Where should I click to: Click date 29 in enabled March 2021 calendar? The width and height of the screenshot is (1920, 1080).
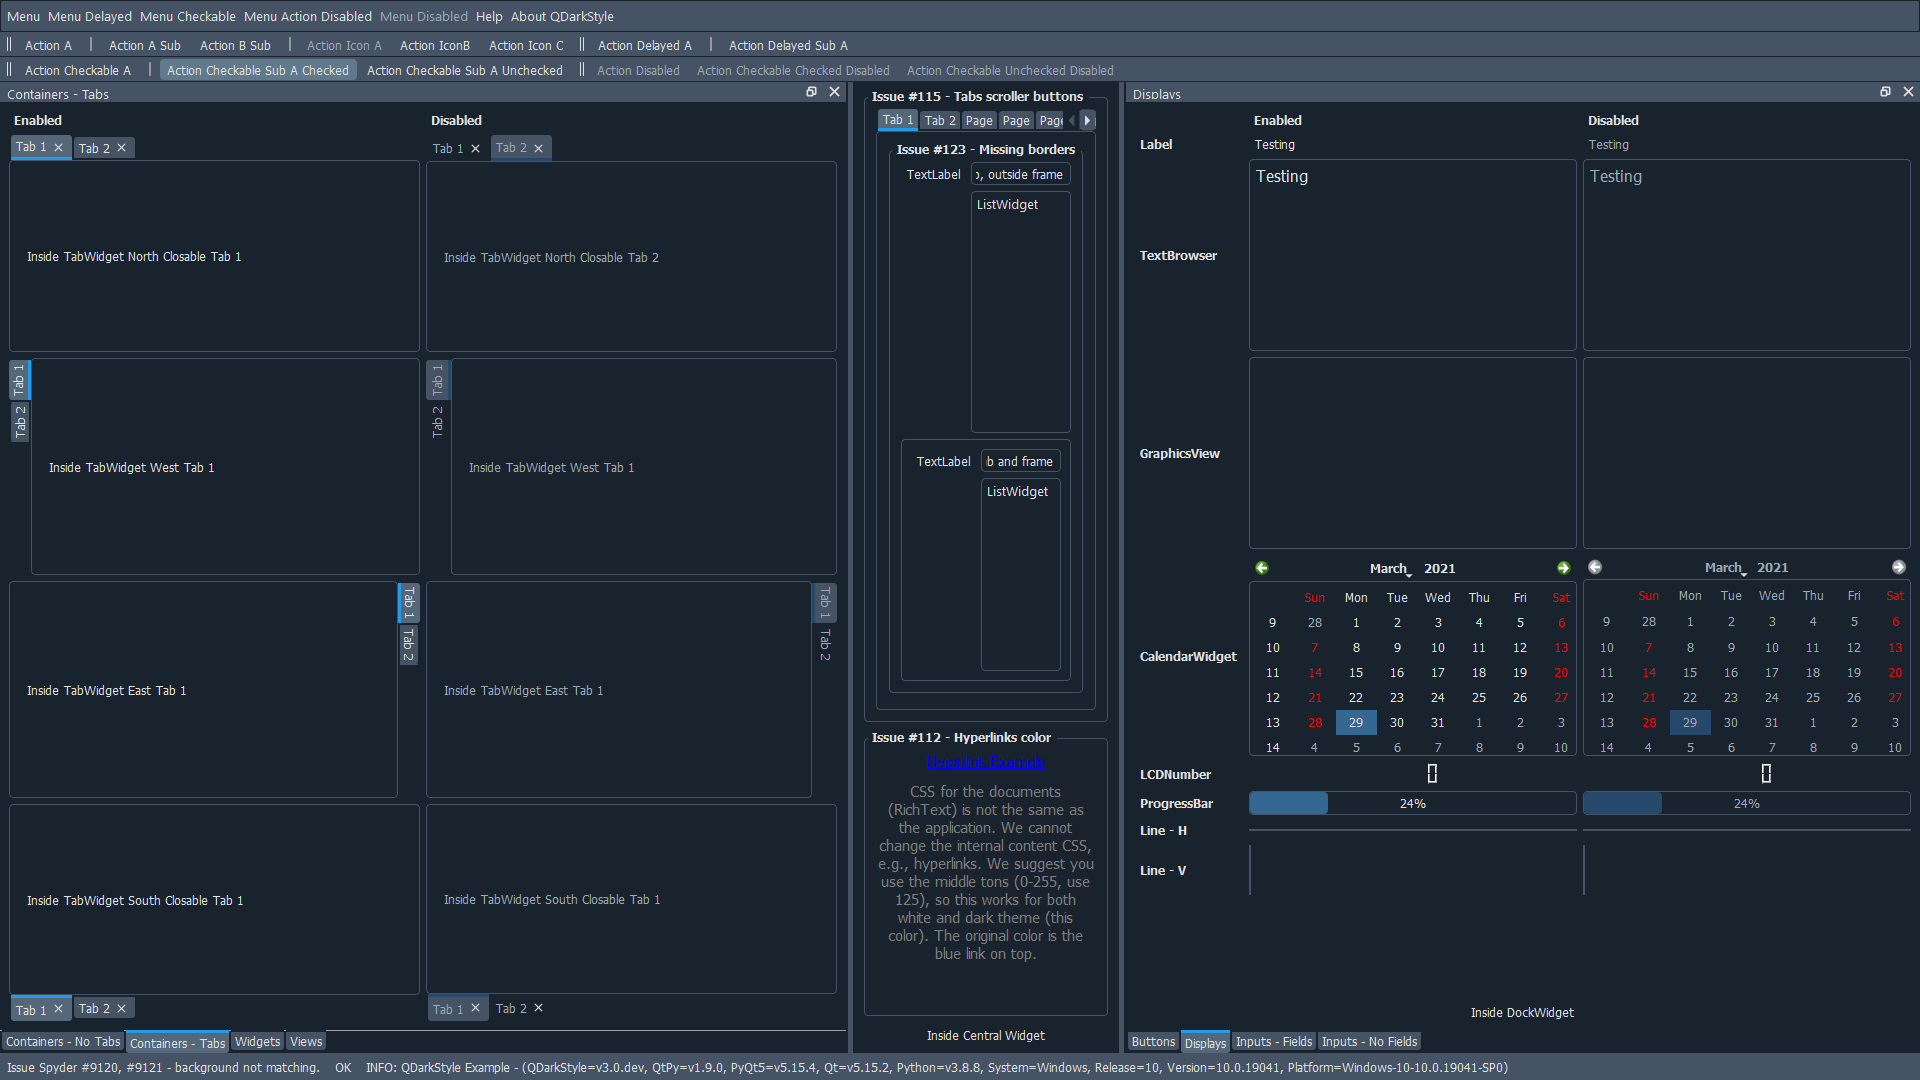click(x=1356, y=721)
